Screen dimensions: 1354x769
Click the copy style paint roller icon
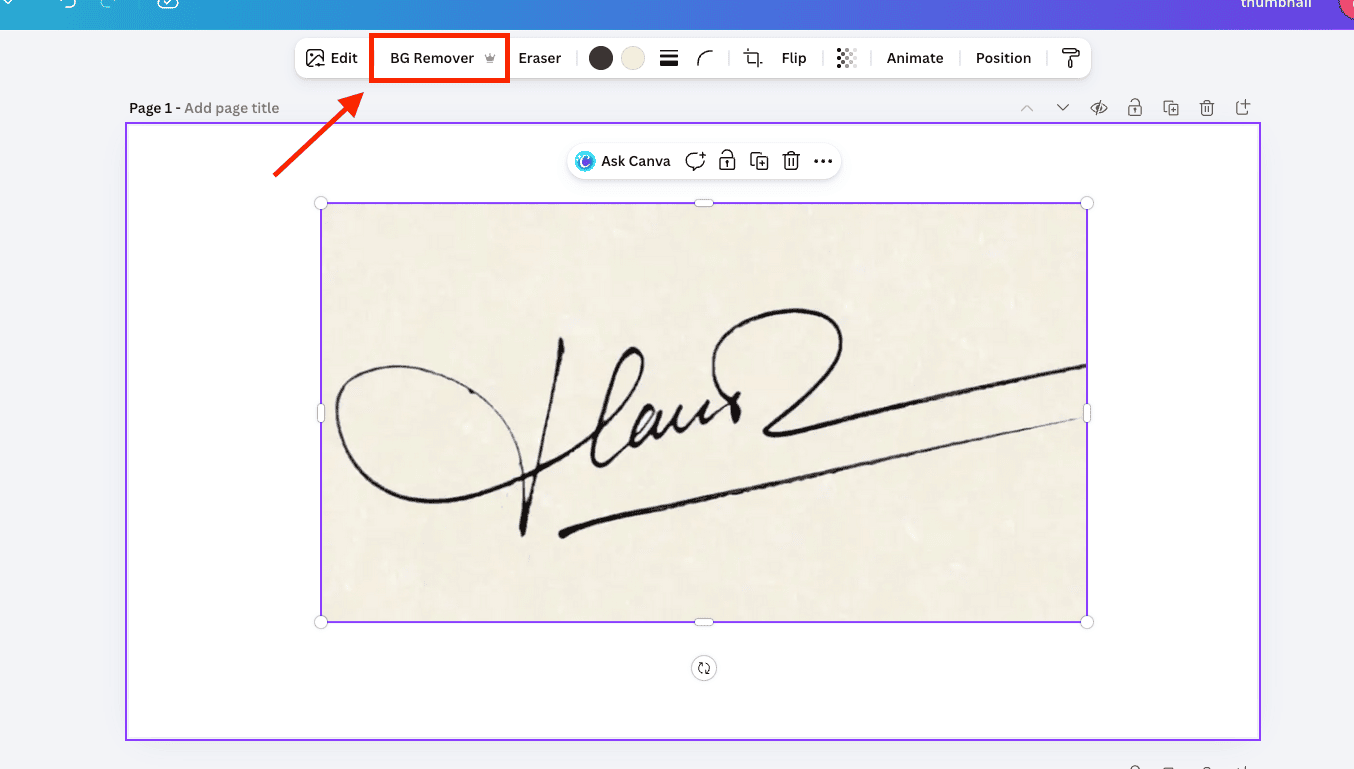[1070, 58]
